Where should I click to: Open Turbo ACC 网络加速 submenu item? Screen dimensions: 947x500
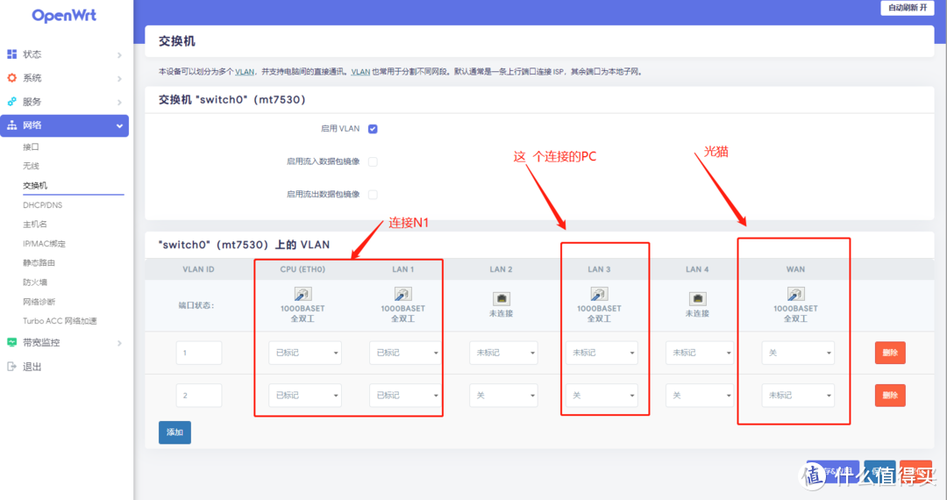pyautogui.click(x=60, y=321)
